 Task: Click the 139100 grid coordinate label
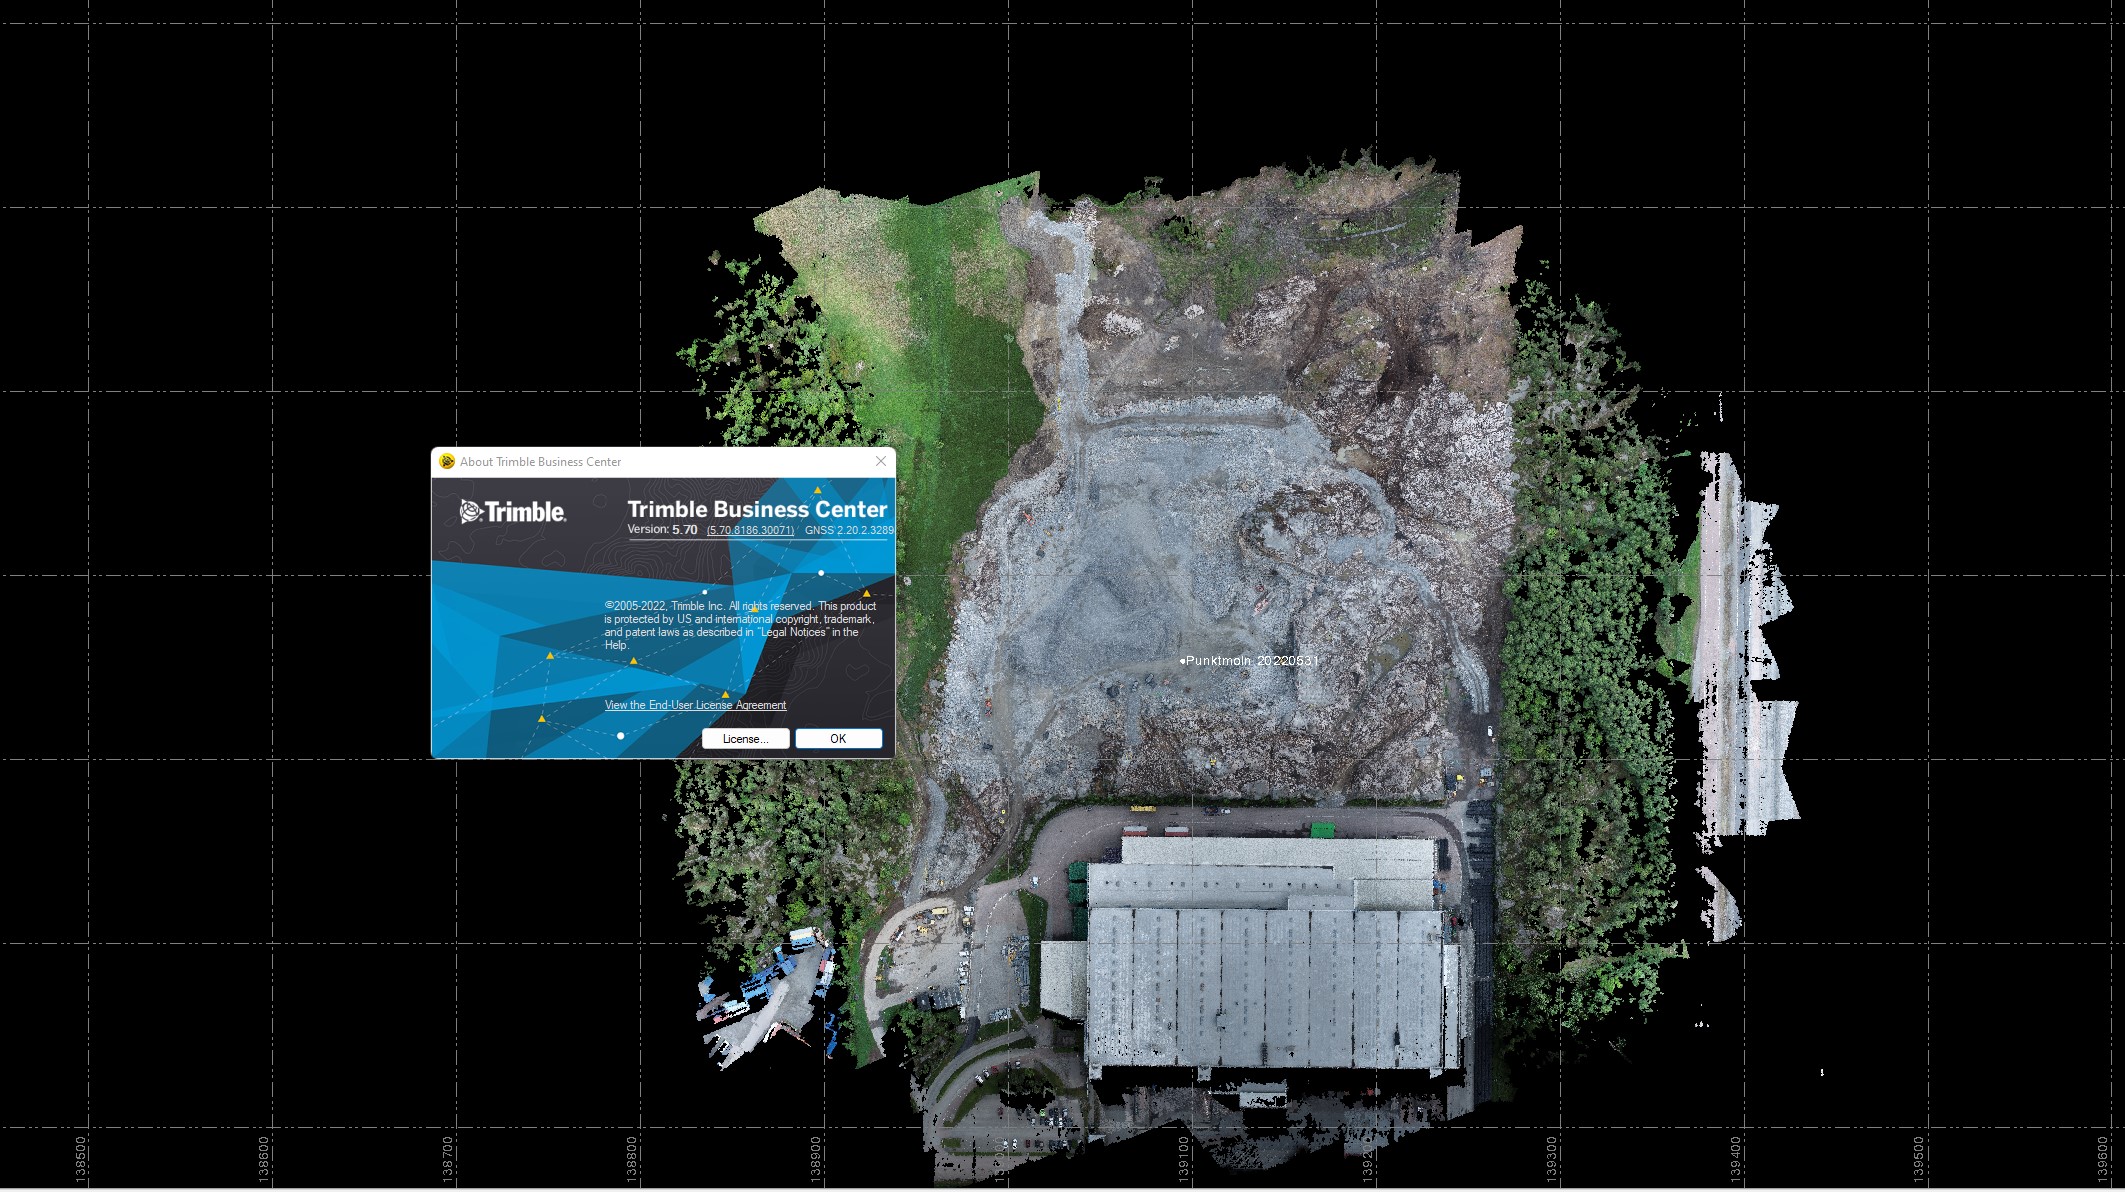pos(1184,1158)
